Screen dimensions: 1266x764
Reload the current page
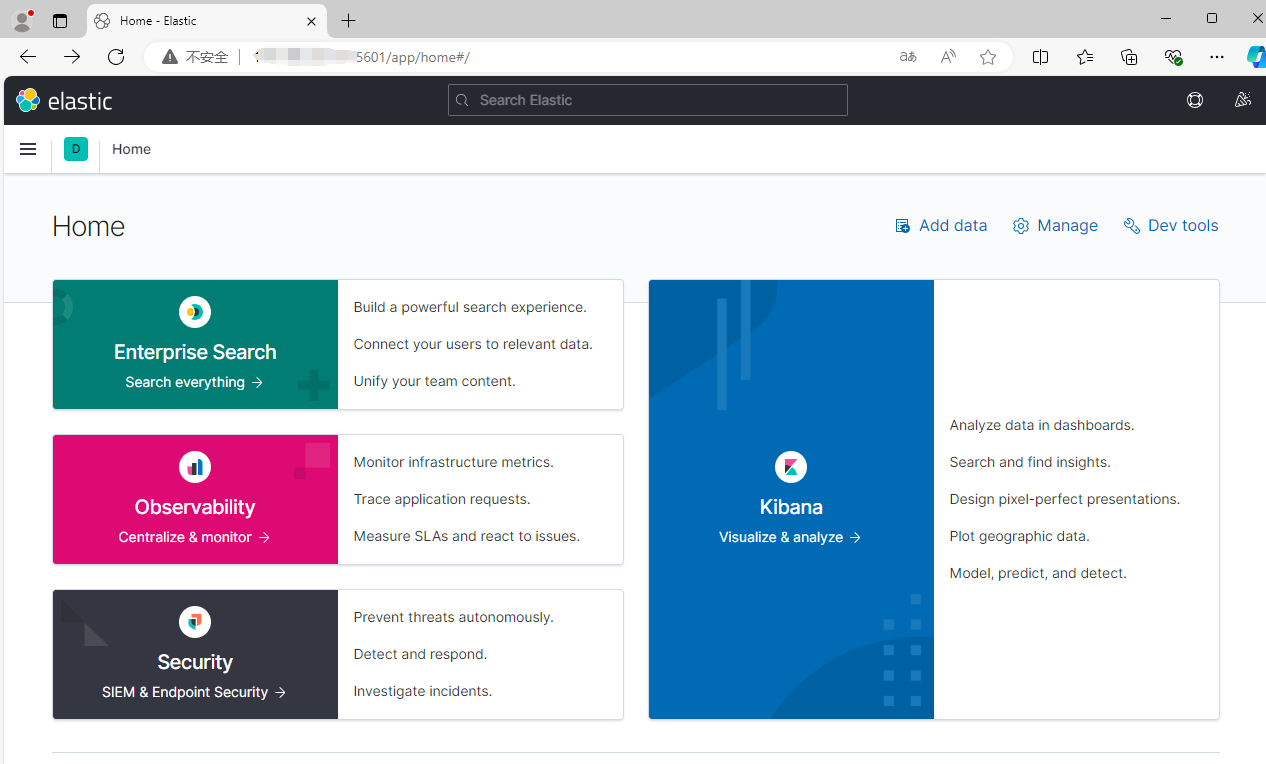[x=116, y=57]
